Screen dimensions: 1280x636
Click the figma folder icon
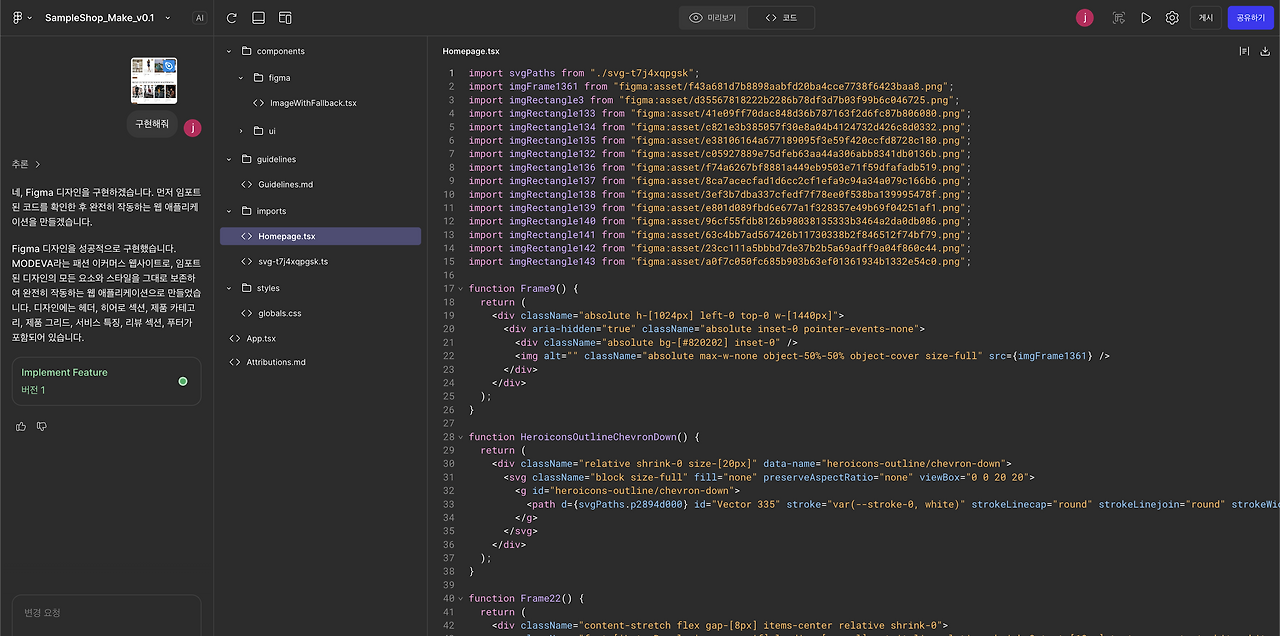259,77
